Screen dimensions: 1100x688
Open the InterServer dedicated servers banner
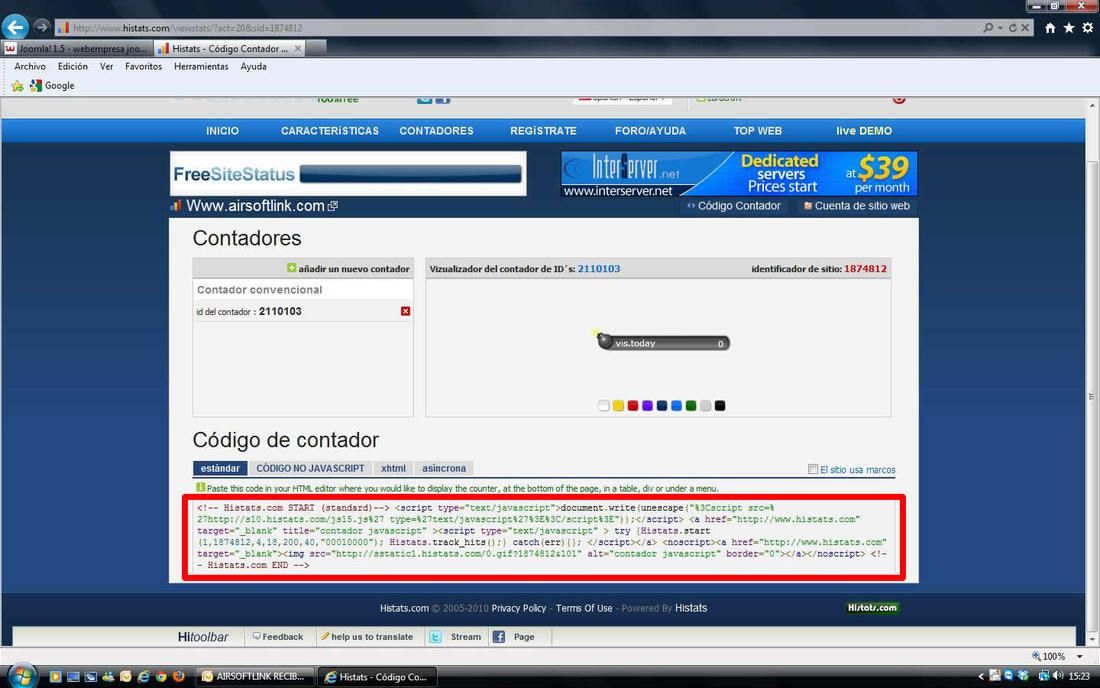(739, 173)
